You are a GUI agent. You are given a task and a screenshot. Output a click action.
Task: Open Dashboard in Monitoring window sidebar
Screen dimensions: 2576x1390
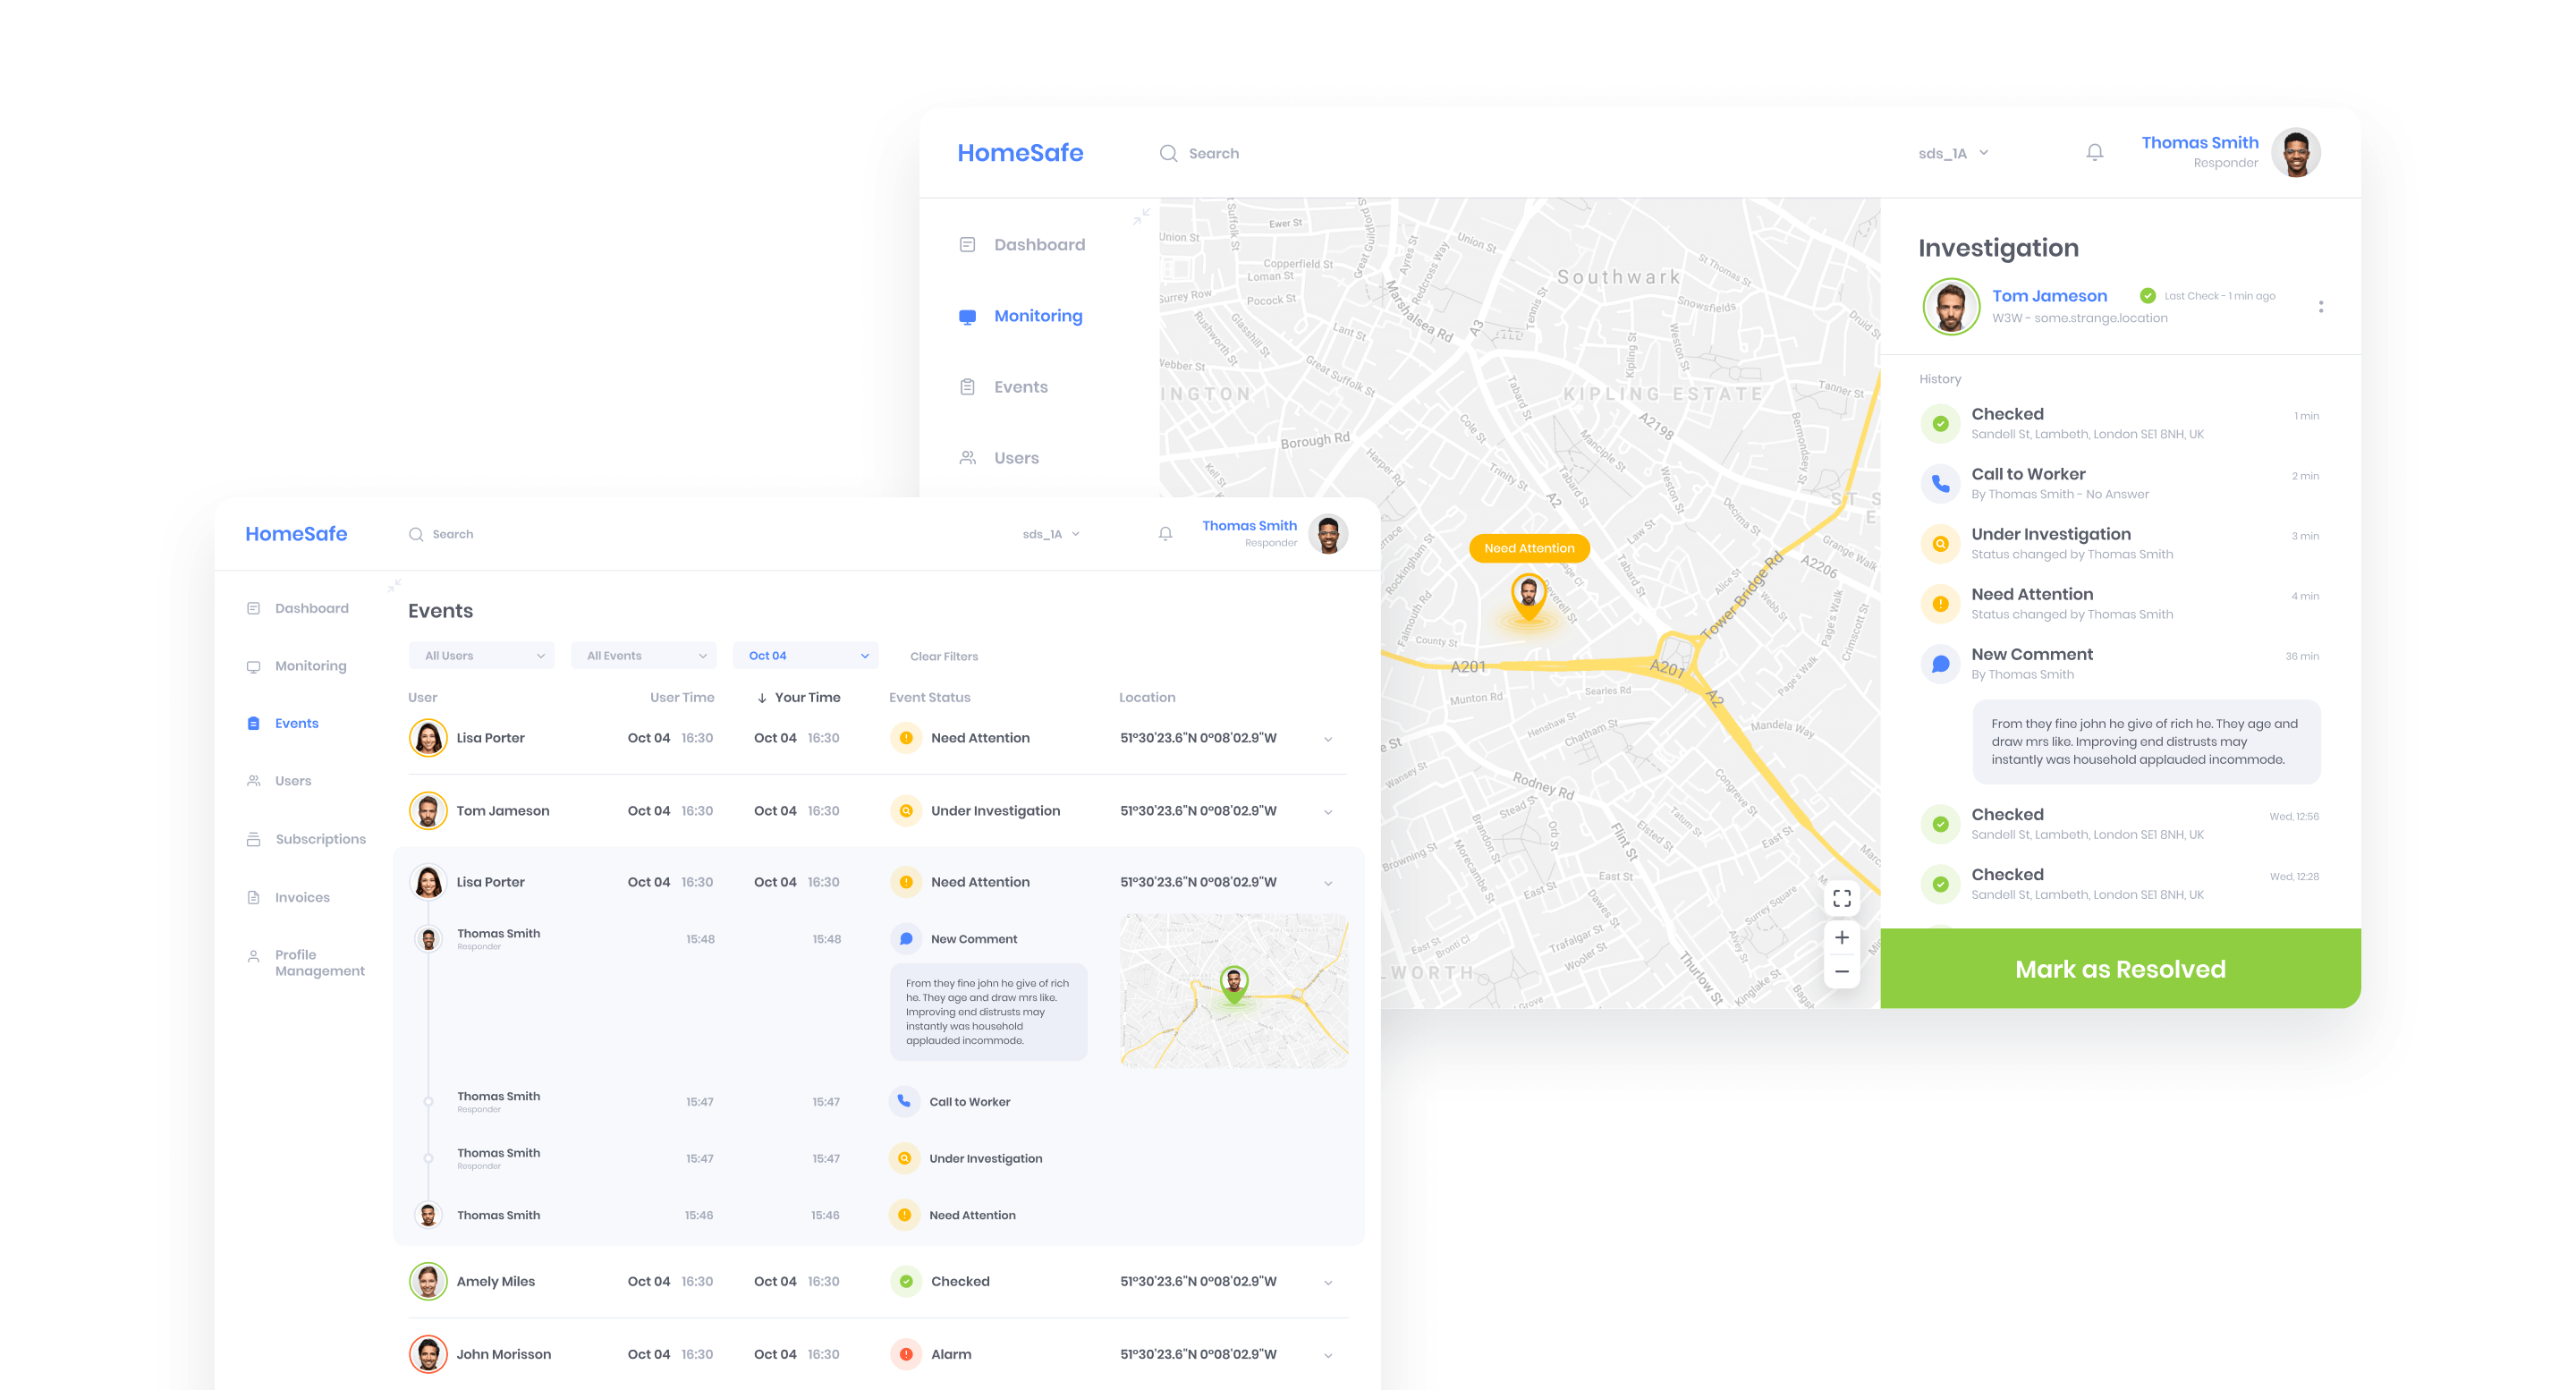(x=1022, y=244)
